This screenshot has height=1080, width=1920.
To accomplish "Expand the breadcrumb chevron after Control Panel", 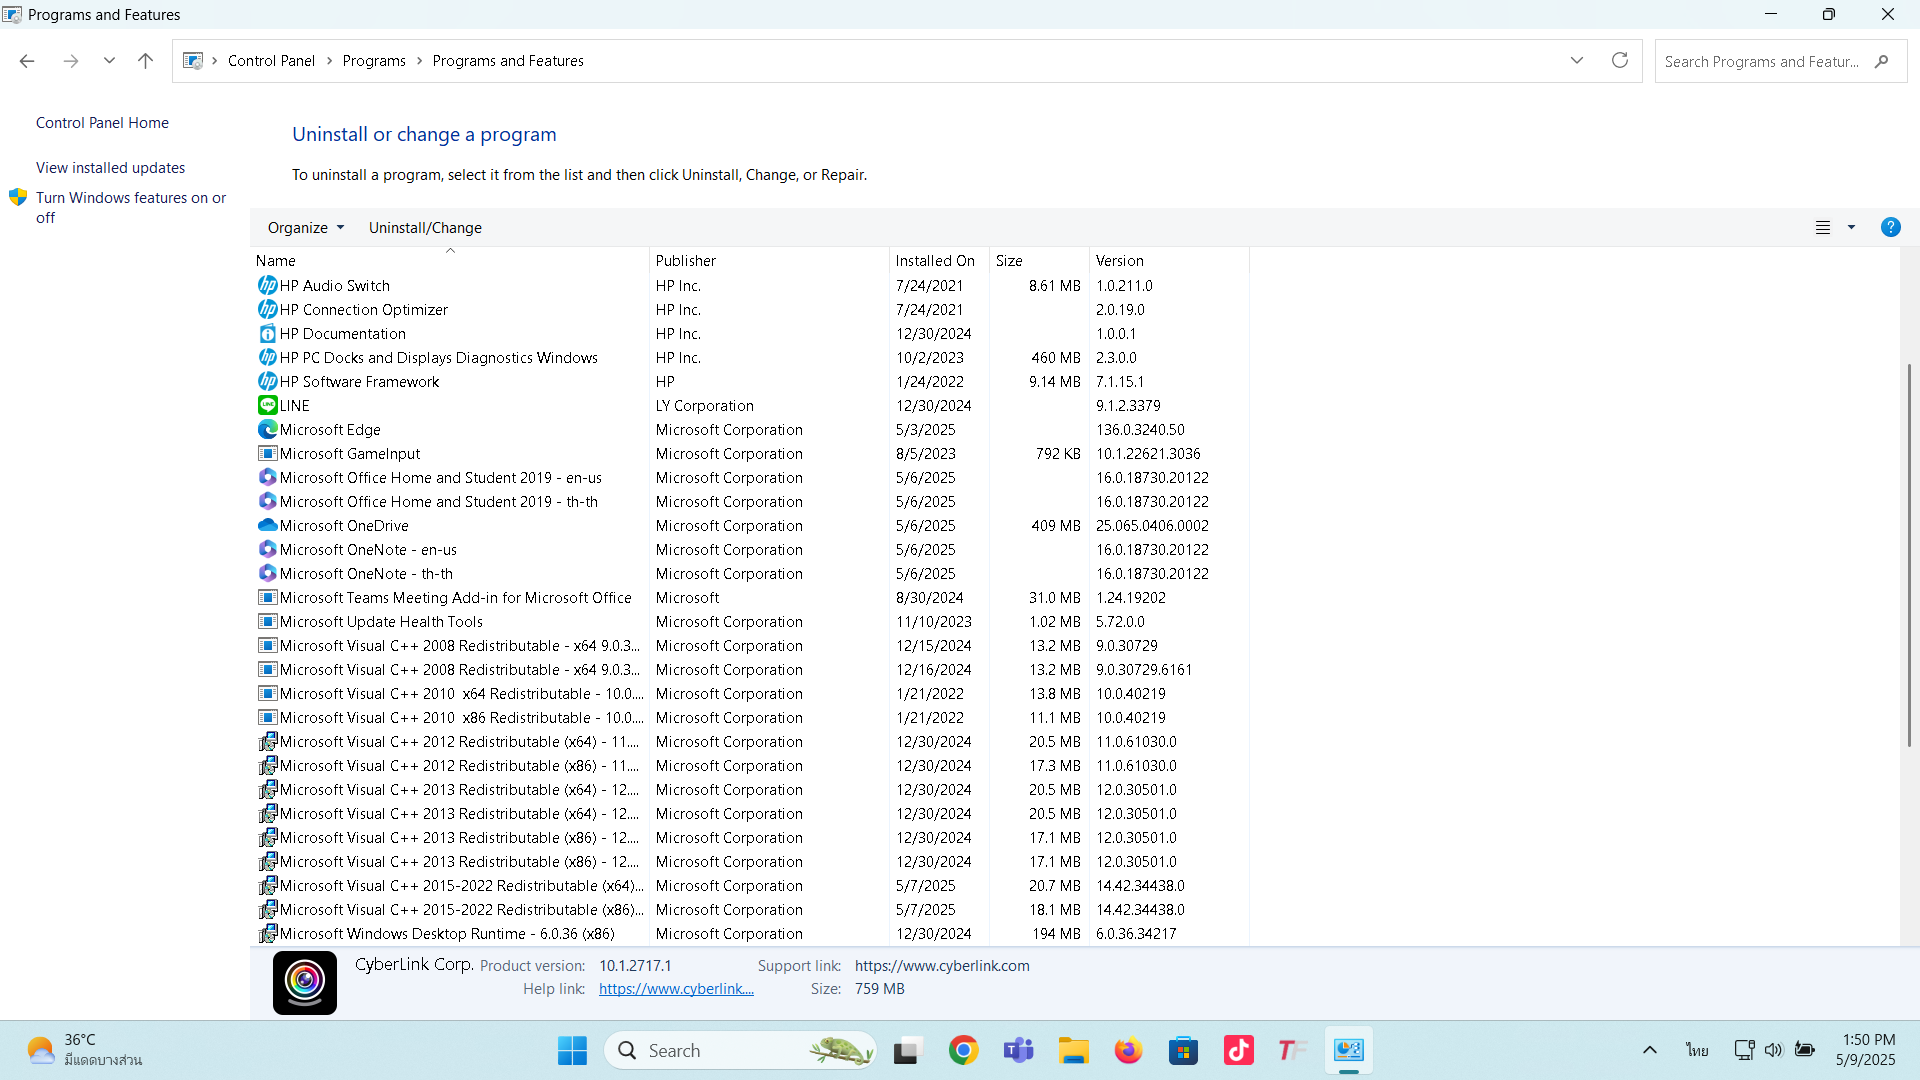I will point(329,61).
